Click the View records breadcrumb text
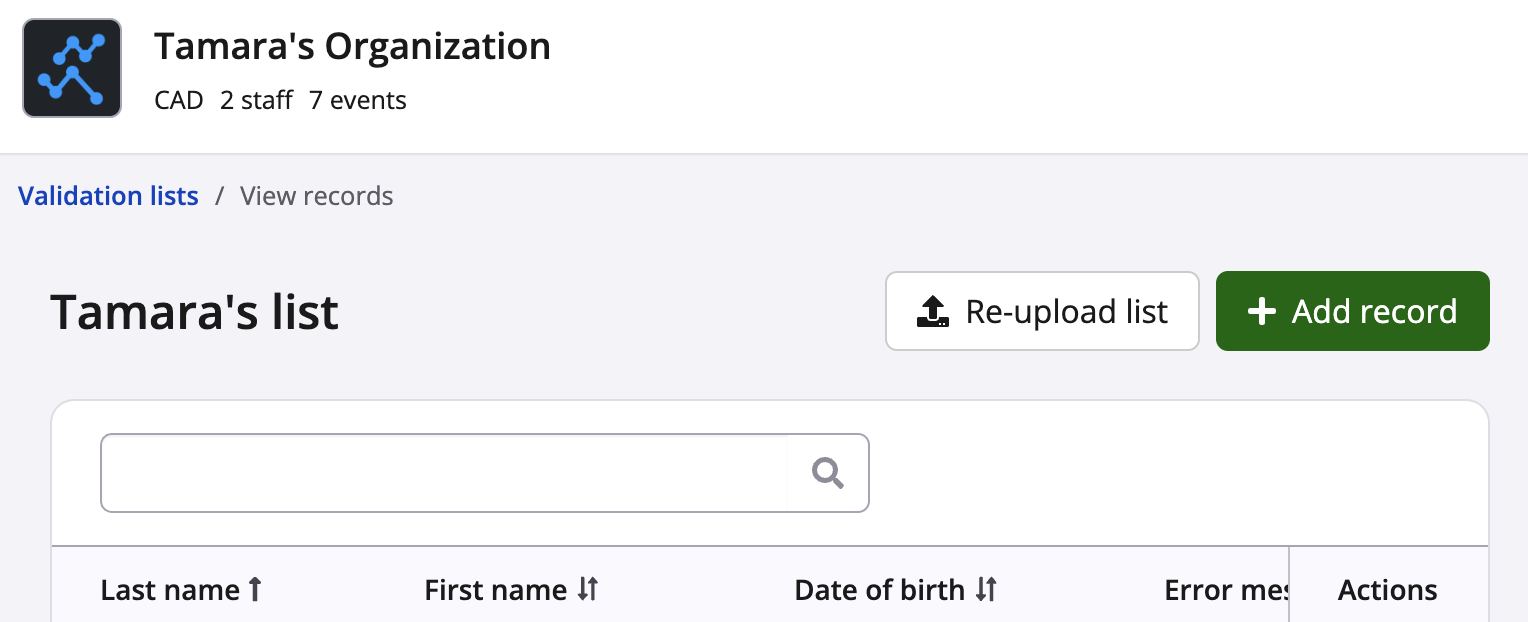Viewport: 1528px width, 622px height. pyautogui.click(x=317, y=196)
